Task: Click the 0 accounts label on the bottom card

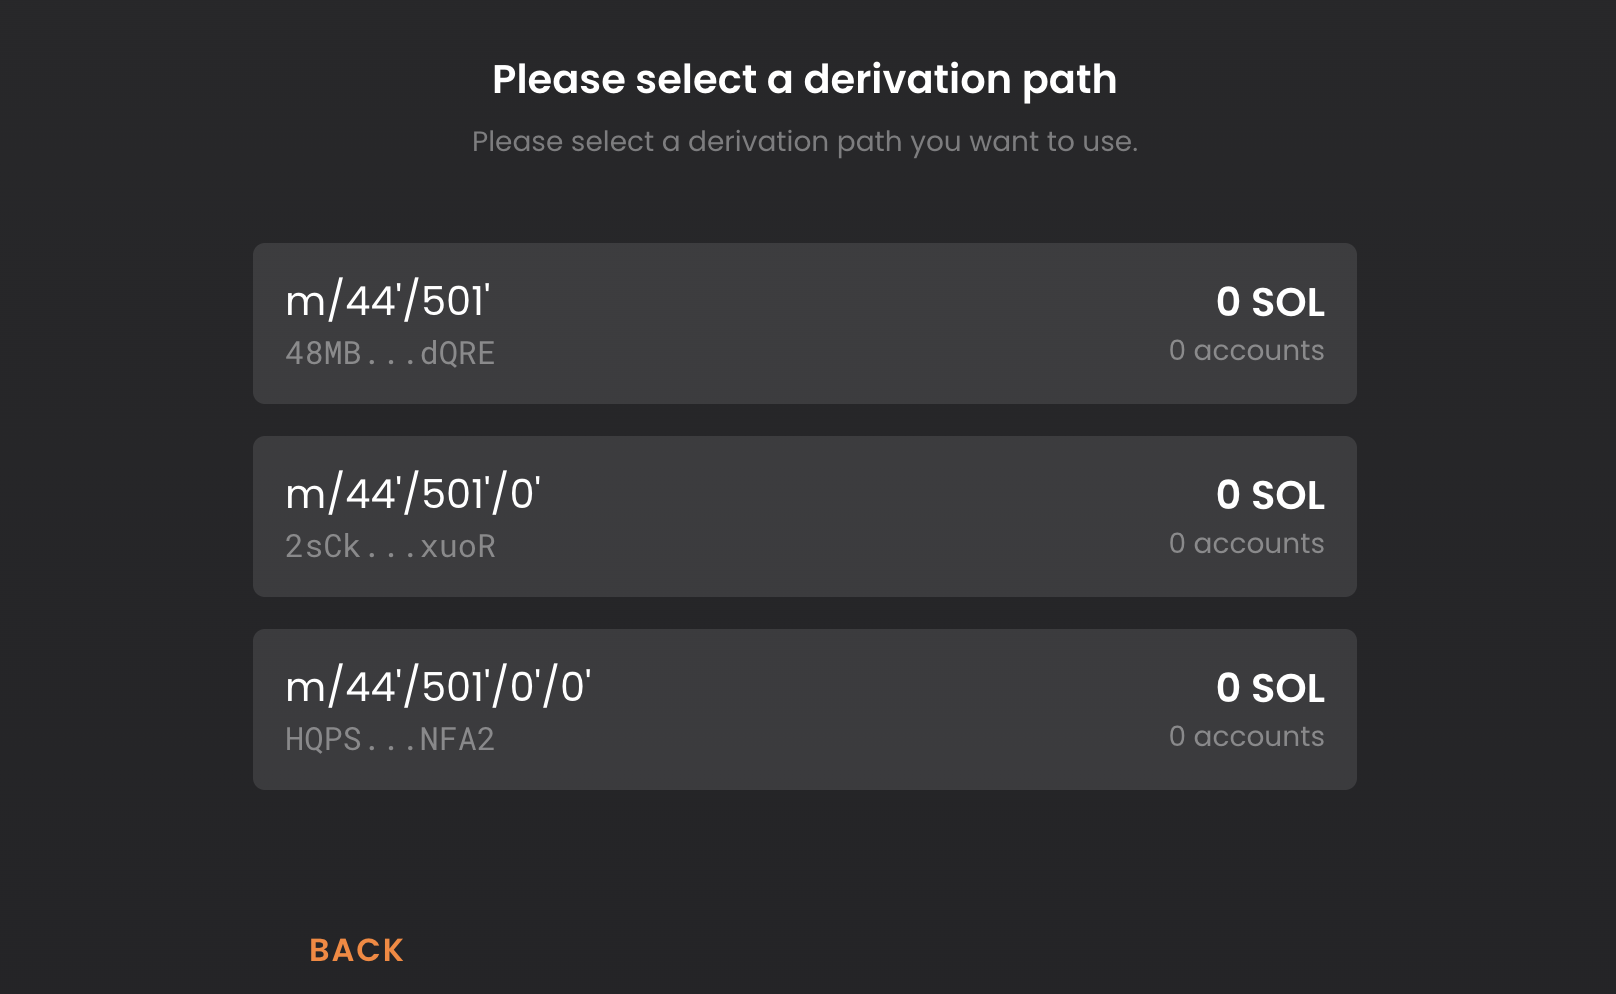Action: pyautogui.click(x=1246, y=736)
